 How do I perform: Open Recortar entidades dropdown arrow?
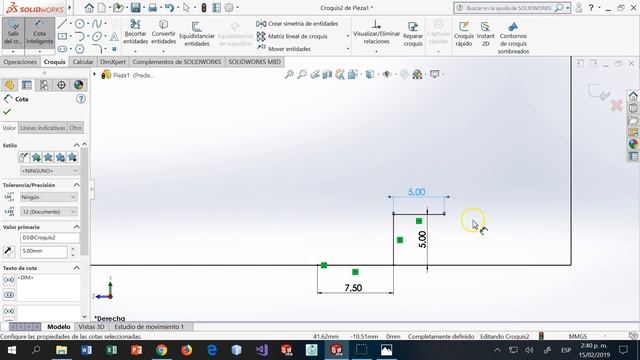[135, 51]
